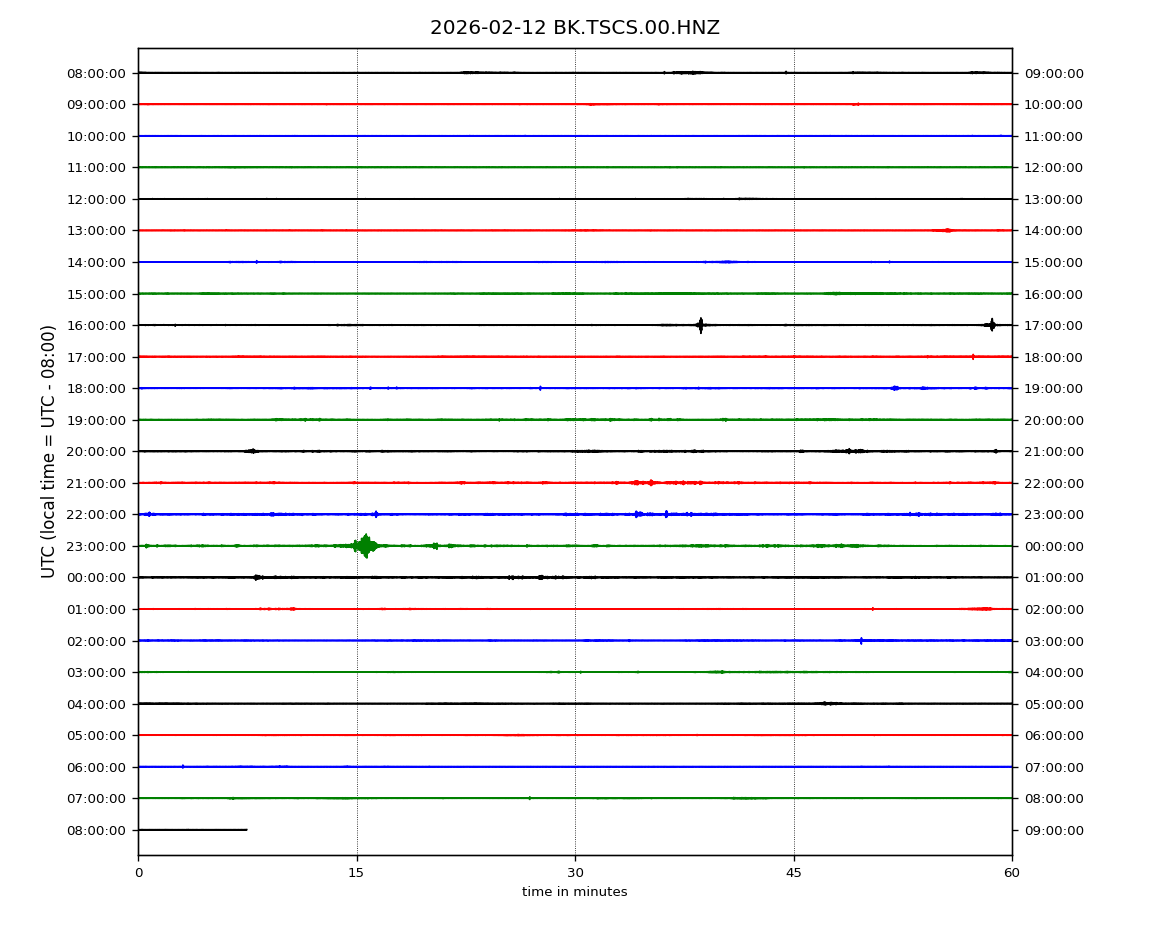The width and height of the screenshot is (1150, 950).
Task: Click the large green seismic event burst
Action: [x=365, y=546]
